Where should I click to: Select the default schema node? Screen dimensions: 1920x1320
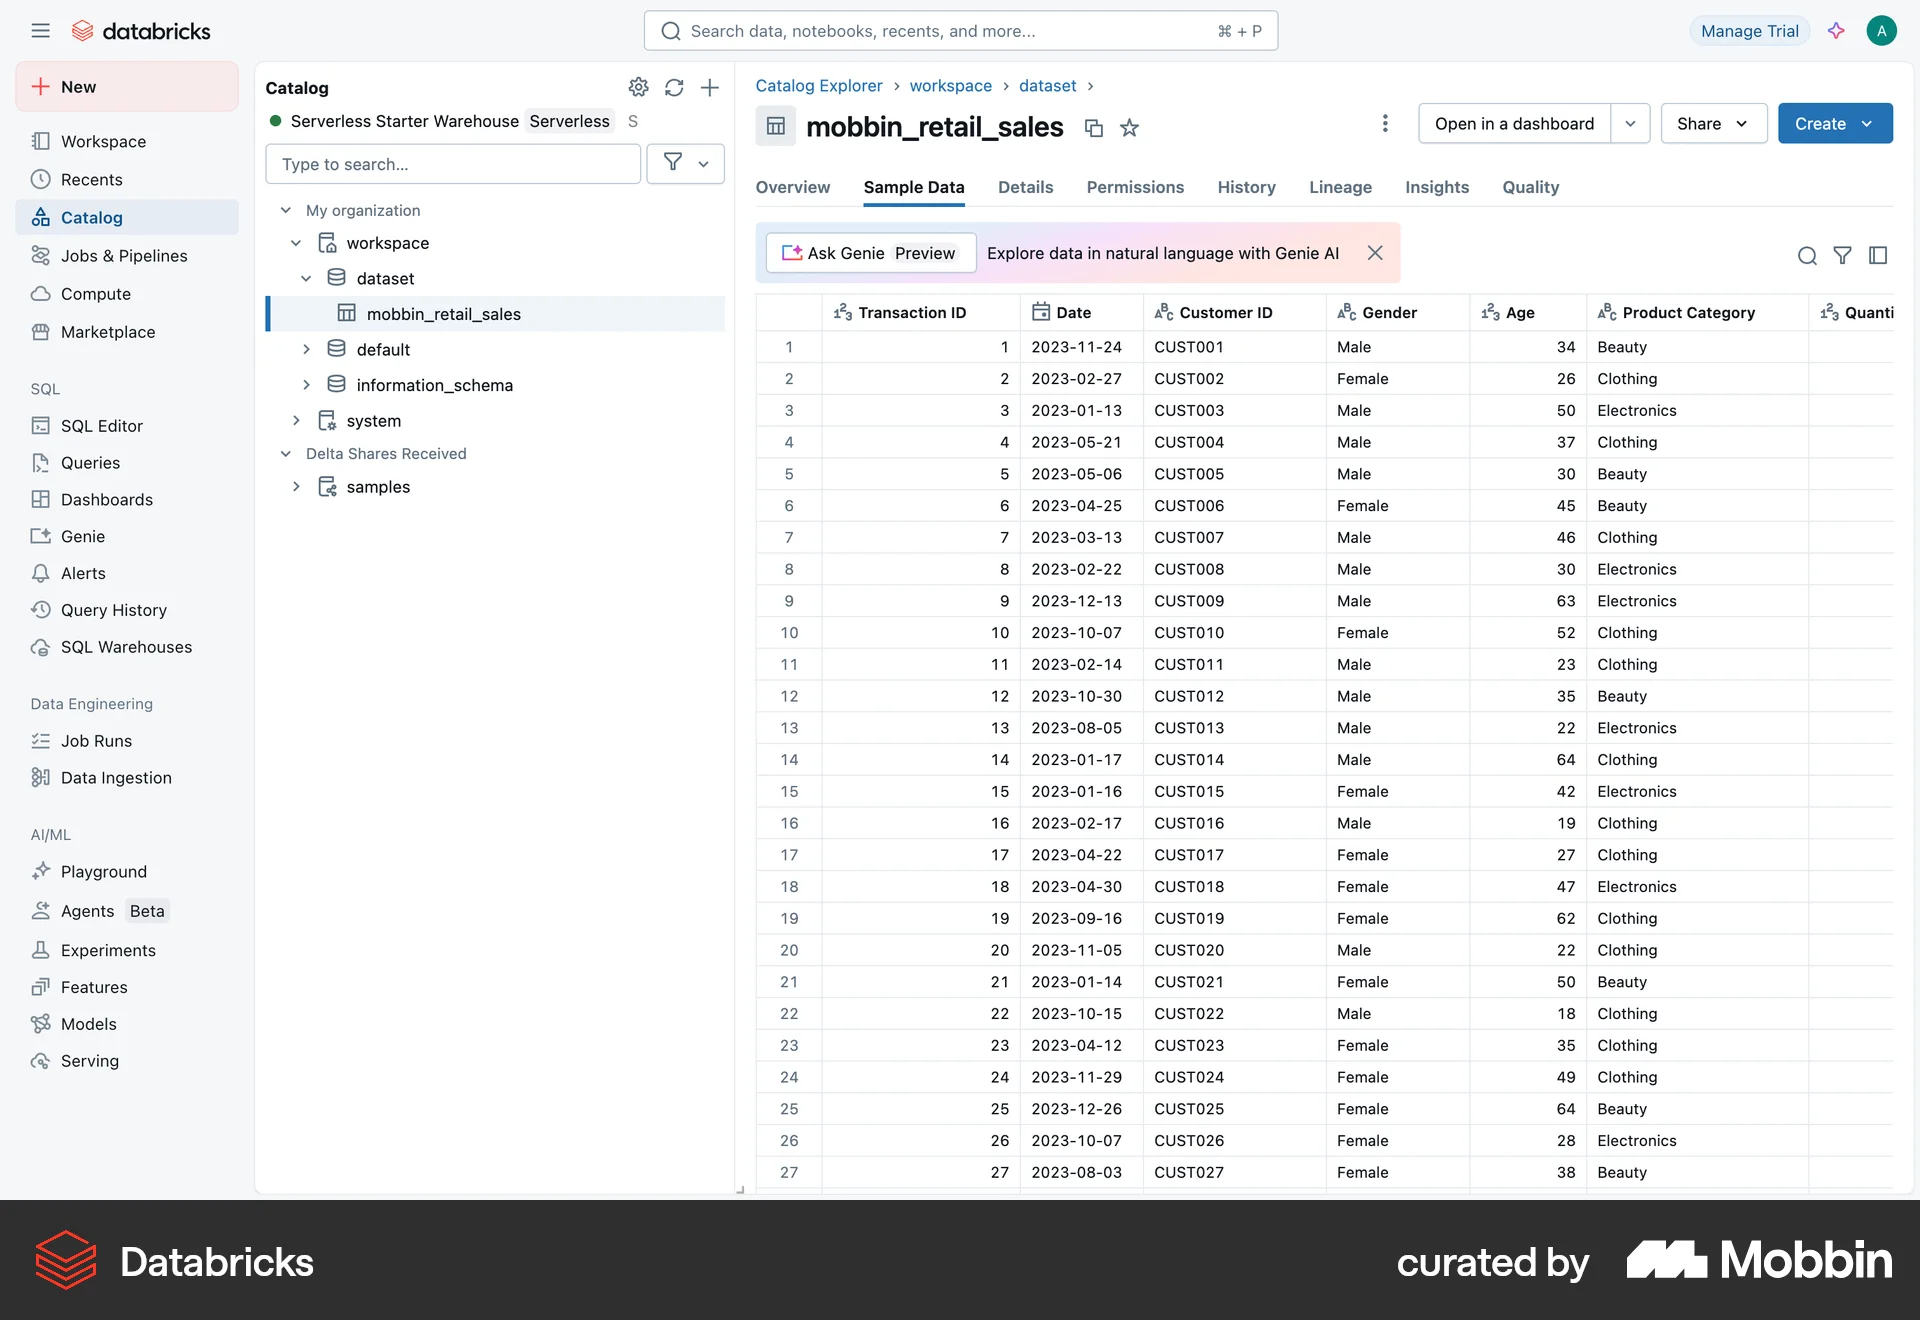click(383, 349)
